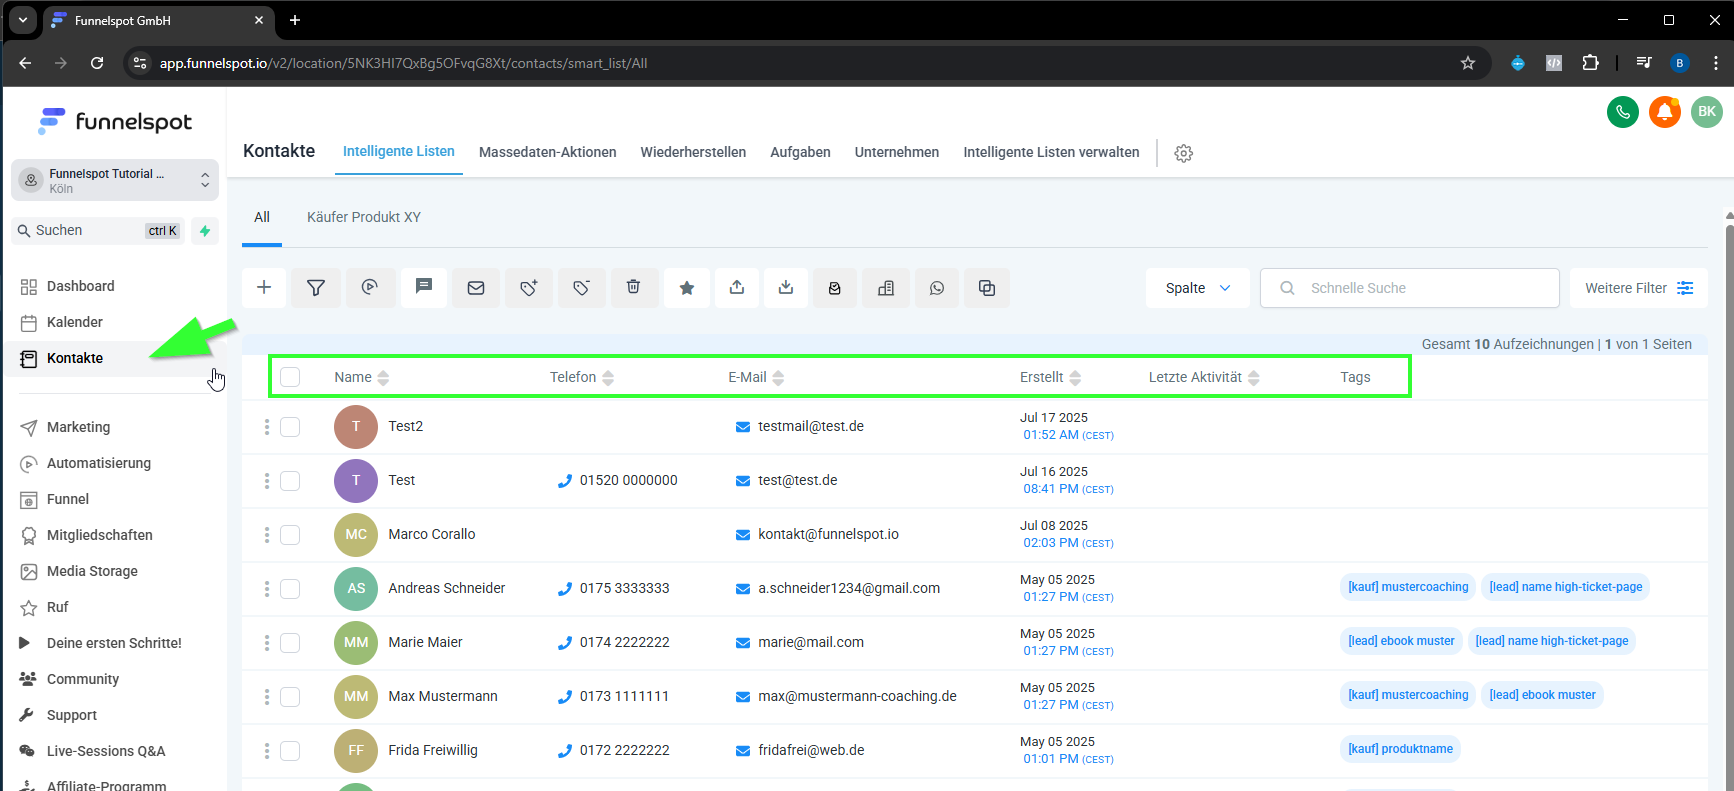Click the green phone dialer icon
Image resolution: width=1734 pixels, height=791 pixels.
click(x=1623, y=112)
